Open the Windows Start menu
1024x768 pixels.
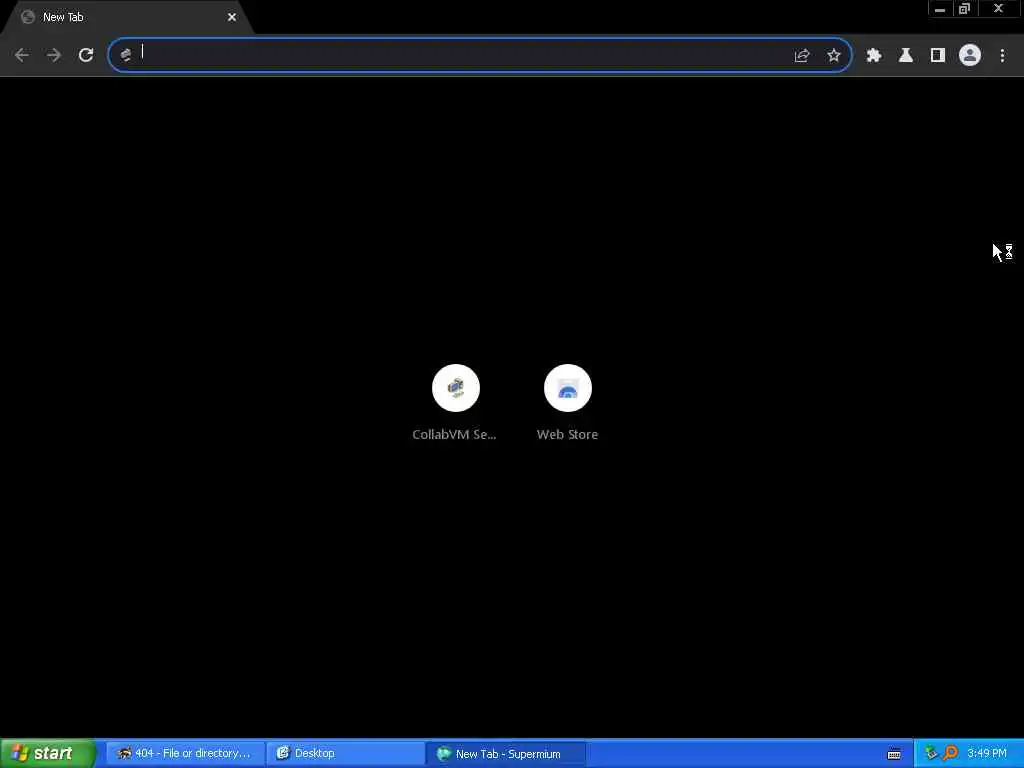[48, 753]
